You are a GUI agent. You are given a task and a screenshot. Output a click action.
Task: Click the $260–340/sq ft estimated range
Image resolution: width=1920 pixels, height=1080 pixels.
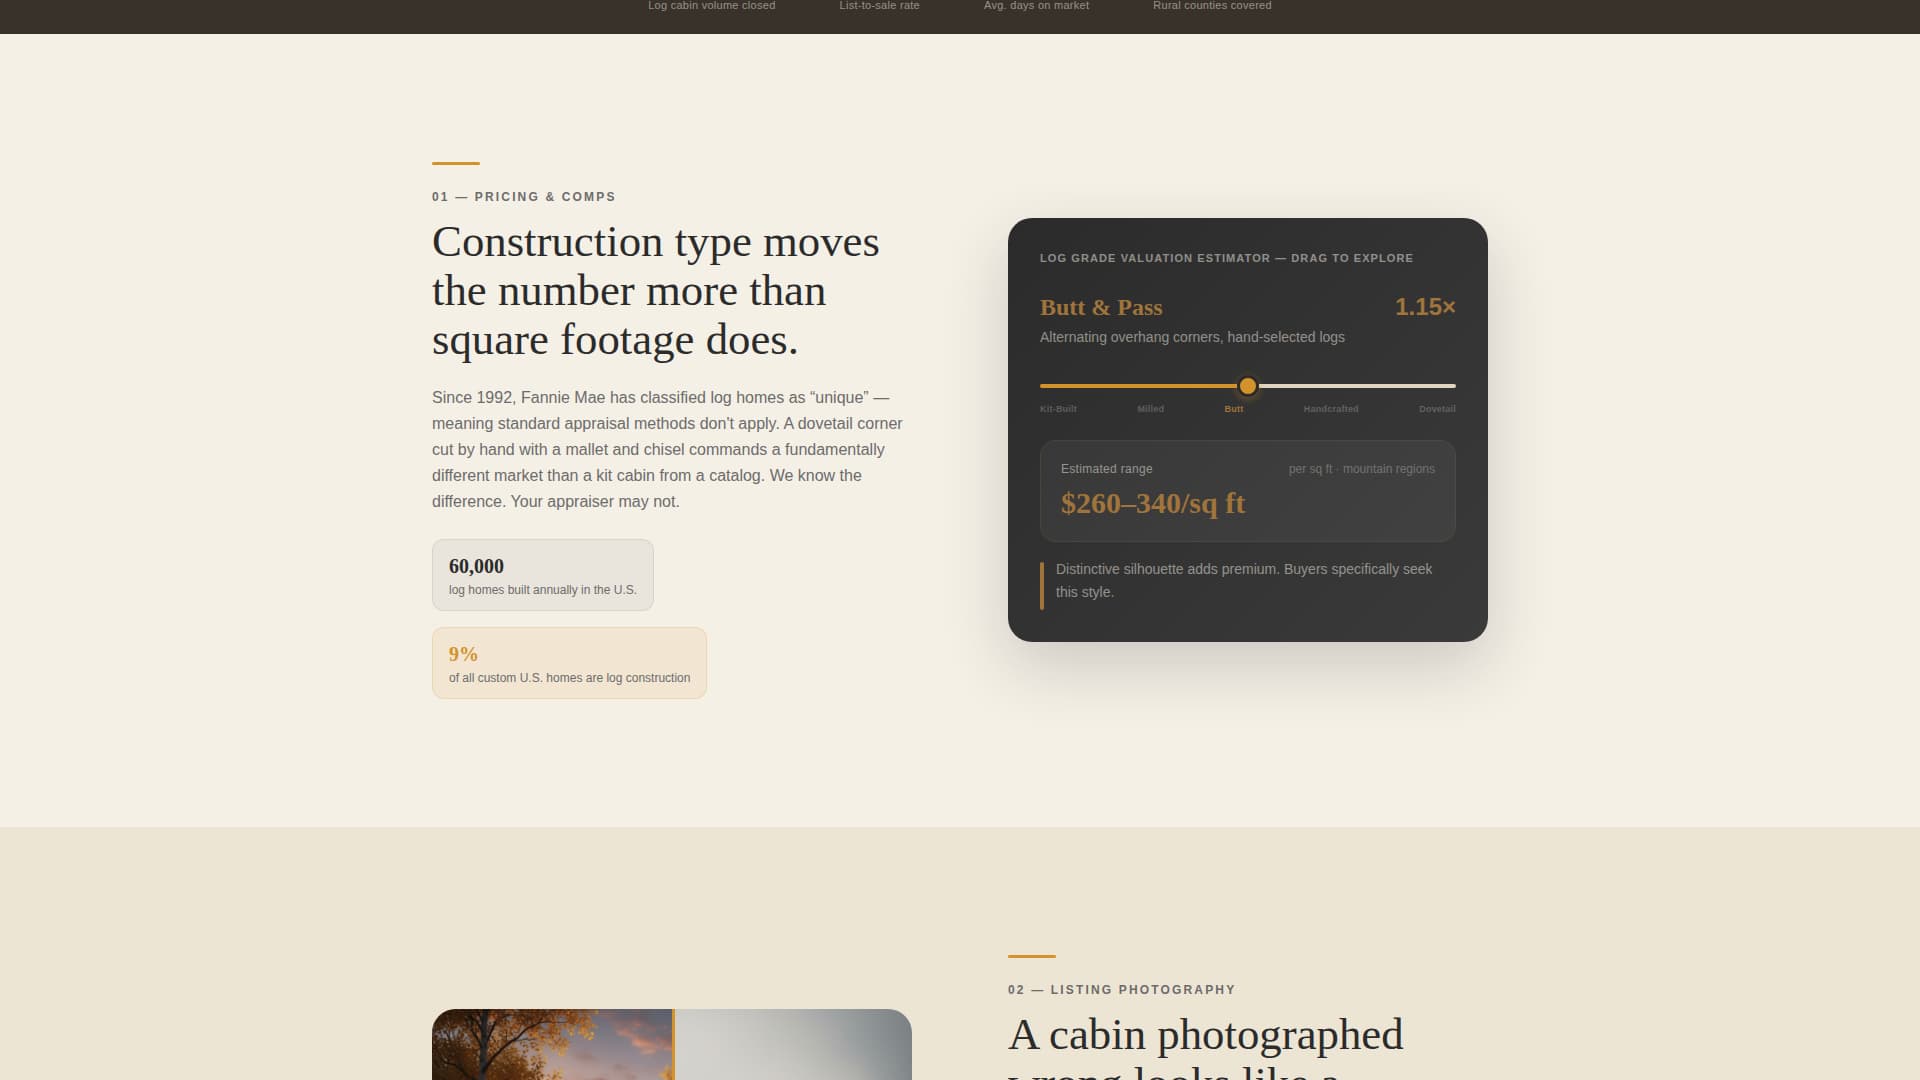(x=1153, y=503)
